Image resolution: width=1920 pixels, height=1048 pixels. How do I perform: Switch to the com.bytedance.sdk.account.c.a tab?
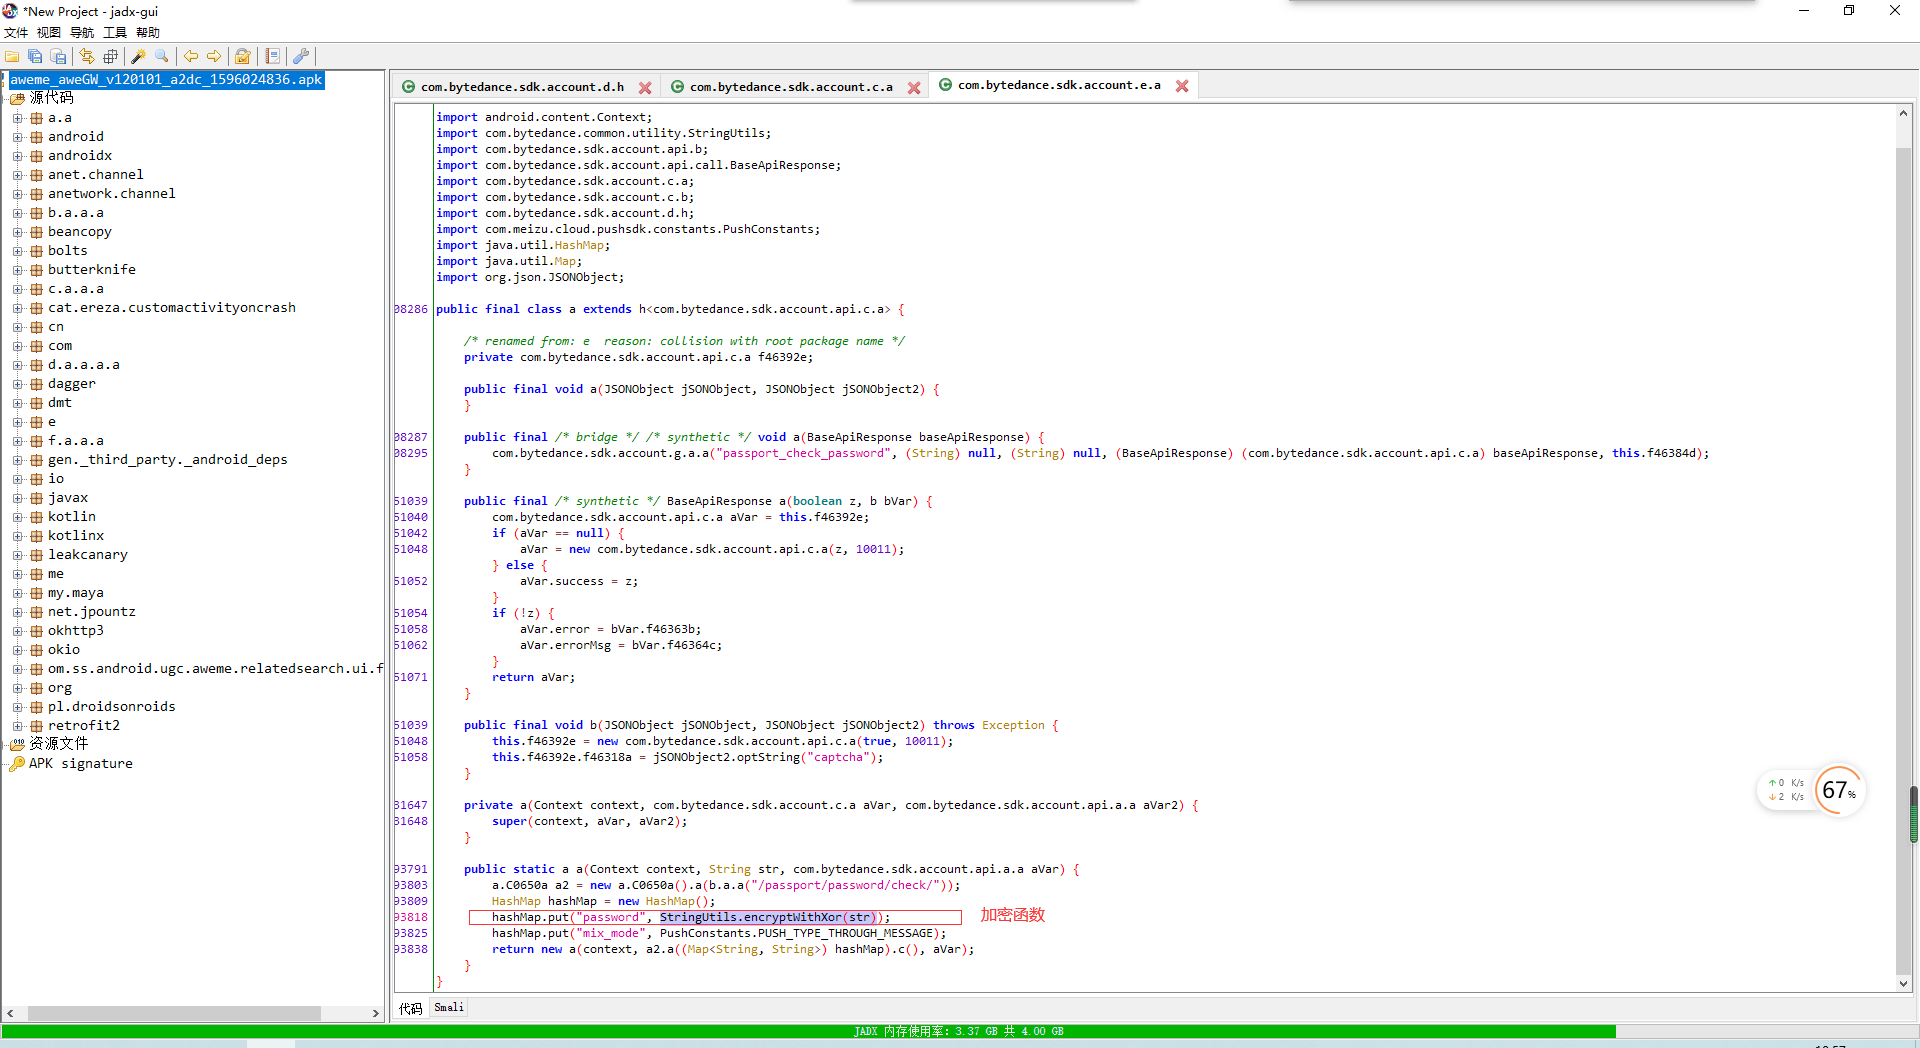tap(791, 87)
